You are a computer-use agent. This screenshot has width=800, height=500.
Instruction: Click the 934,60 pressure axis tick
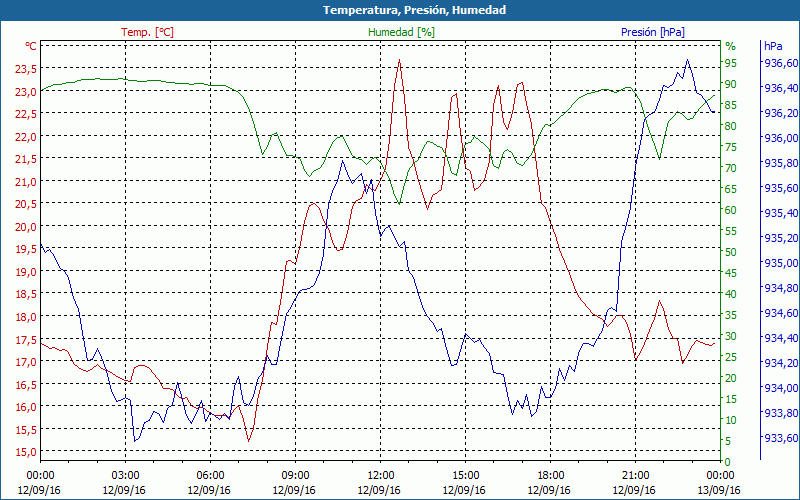(x=781, y=313)
